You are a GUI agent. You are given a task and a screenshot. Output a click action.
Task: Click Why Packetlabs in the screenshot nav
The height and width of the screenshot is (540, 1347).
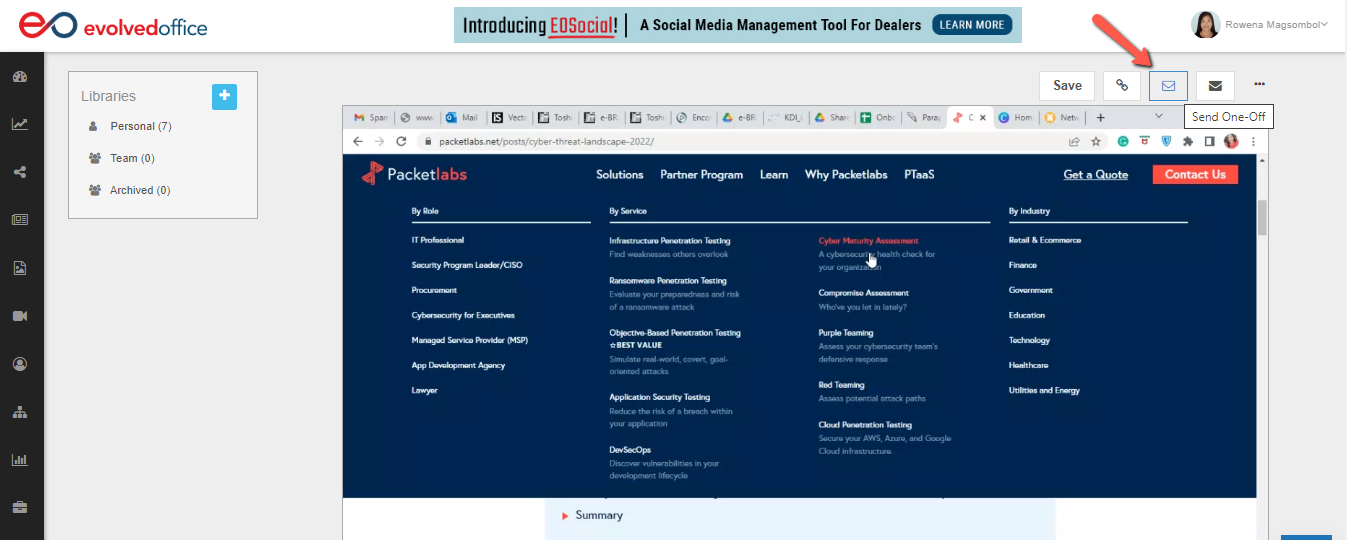(846, 174)
